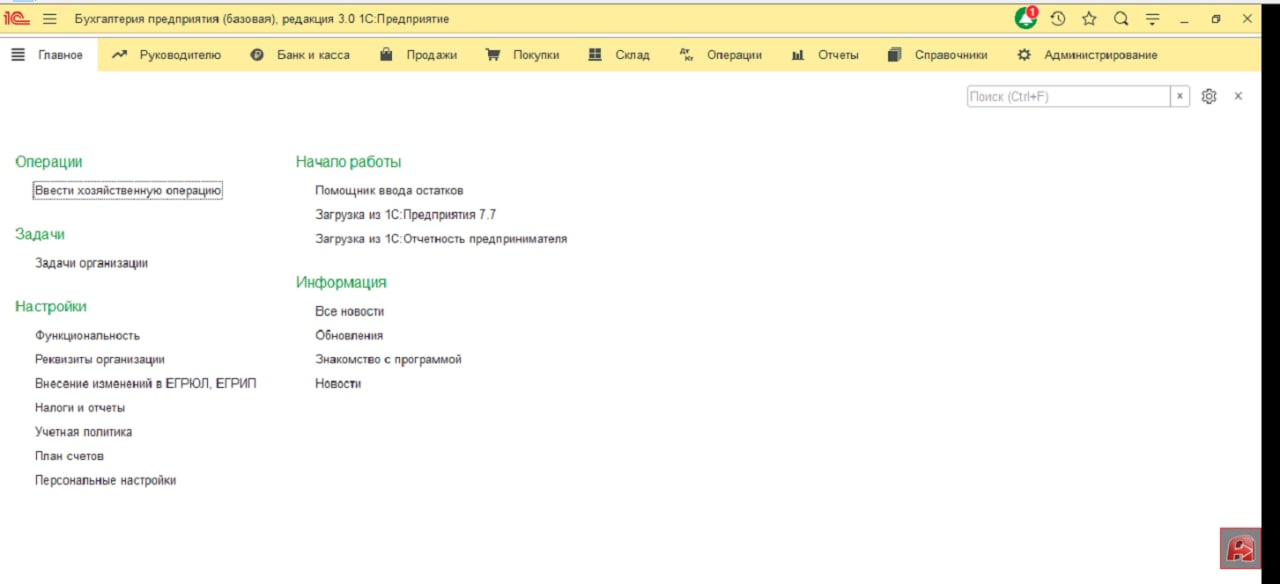Click the sections panel lines icon by Главное

click(x=18, y=55)
